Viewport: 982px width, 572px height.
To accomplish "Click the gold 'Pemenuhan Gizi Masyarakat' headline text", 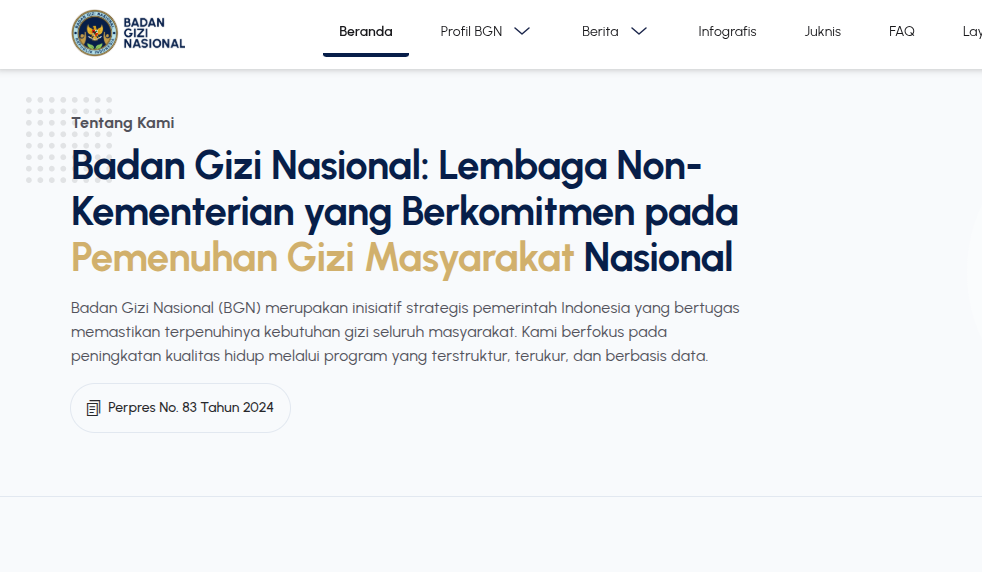I will click(x=322, y=258).
